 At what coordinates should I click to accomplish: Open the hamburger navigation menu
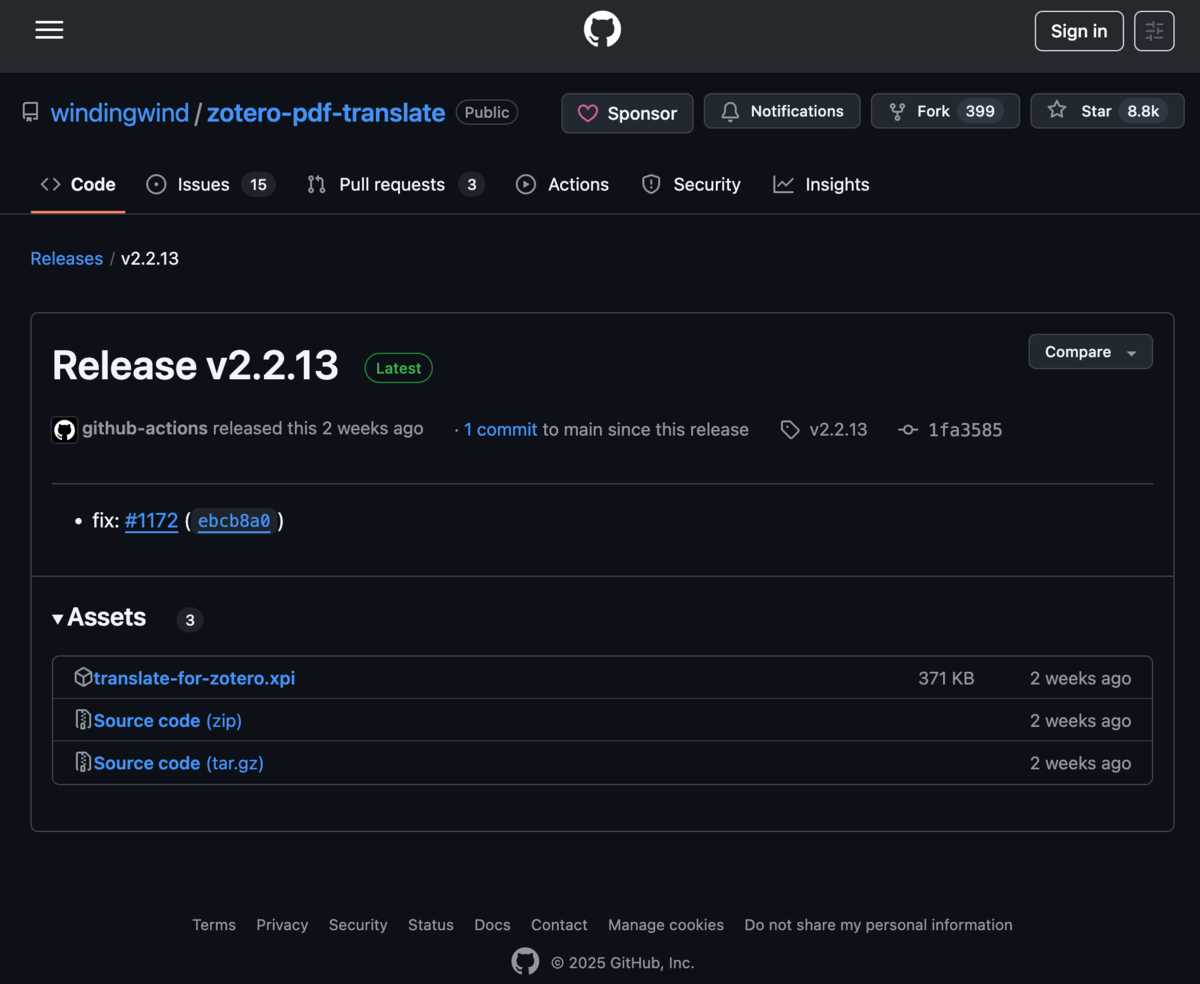click(49, 30)
